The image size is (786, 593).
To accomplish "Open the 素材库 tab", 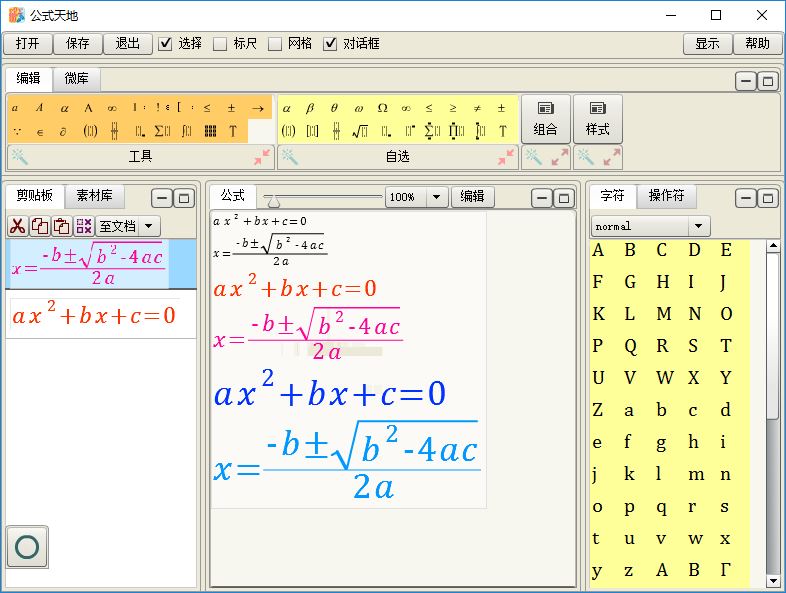I will click(94, 195).
